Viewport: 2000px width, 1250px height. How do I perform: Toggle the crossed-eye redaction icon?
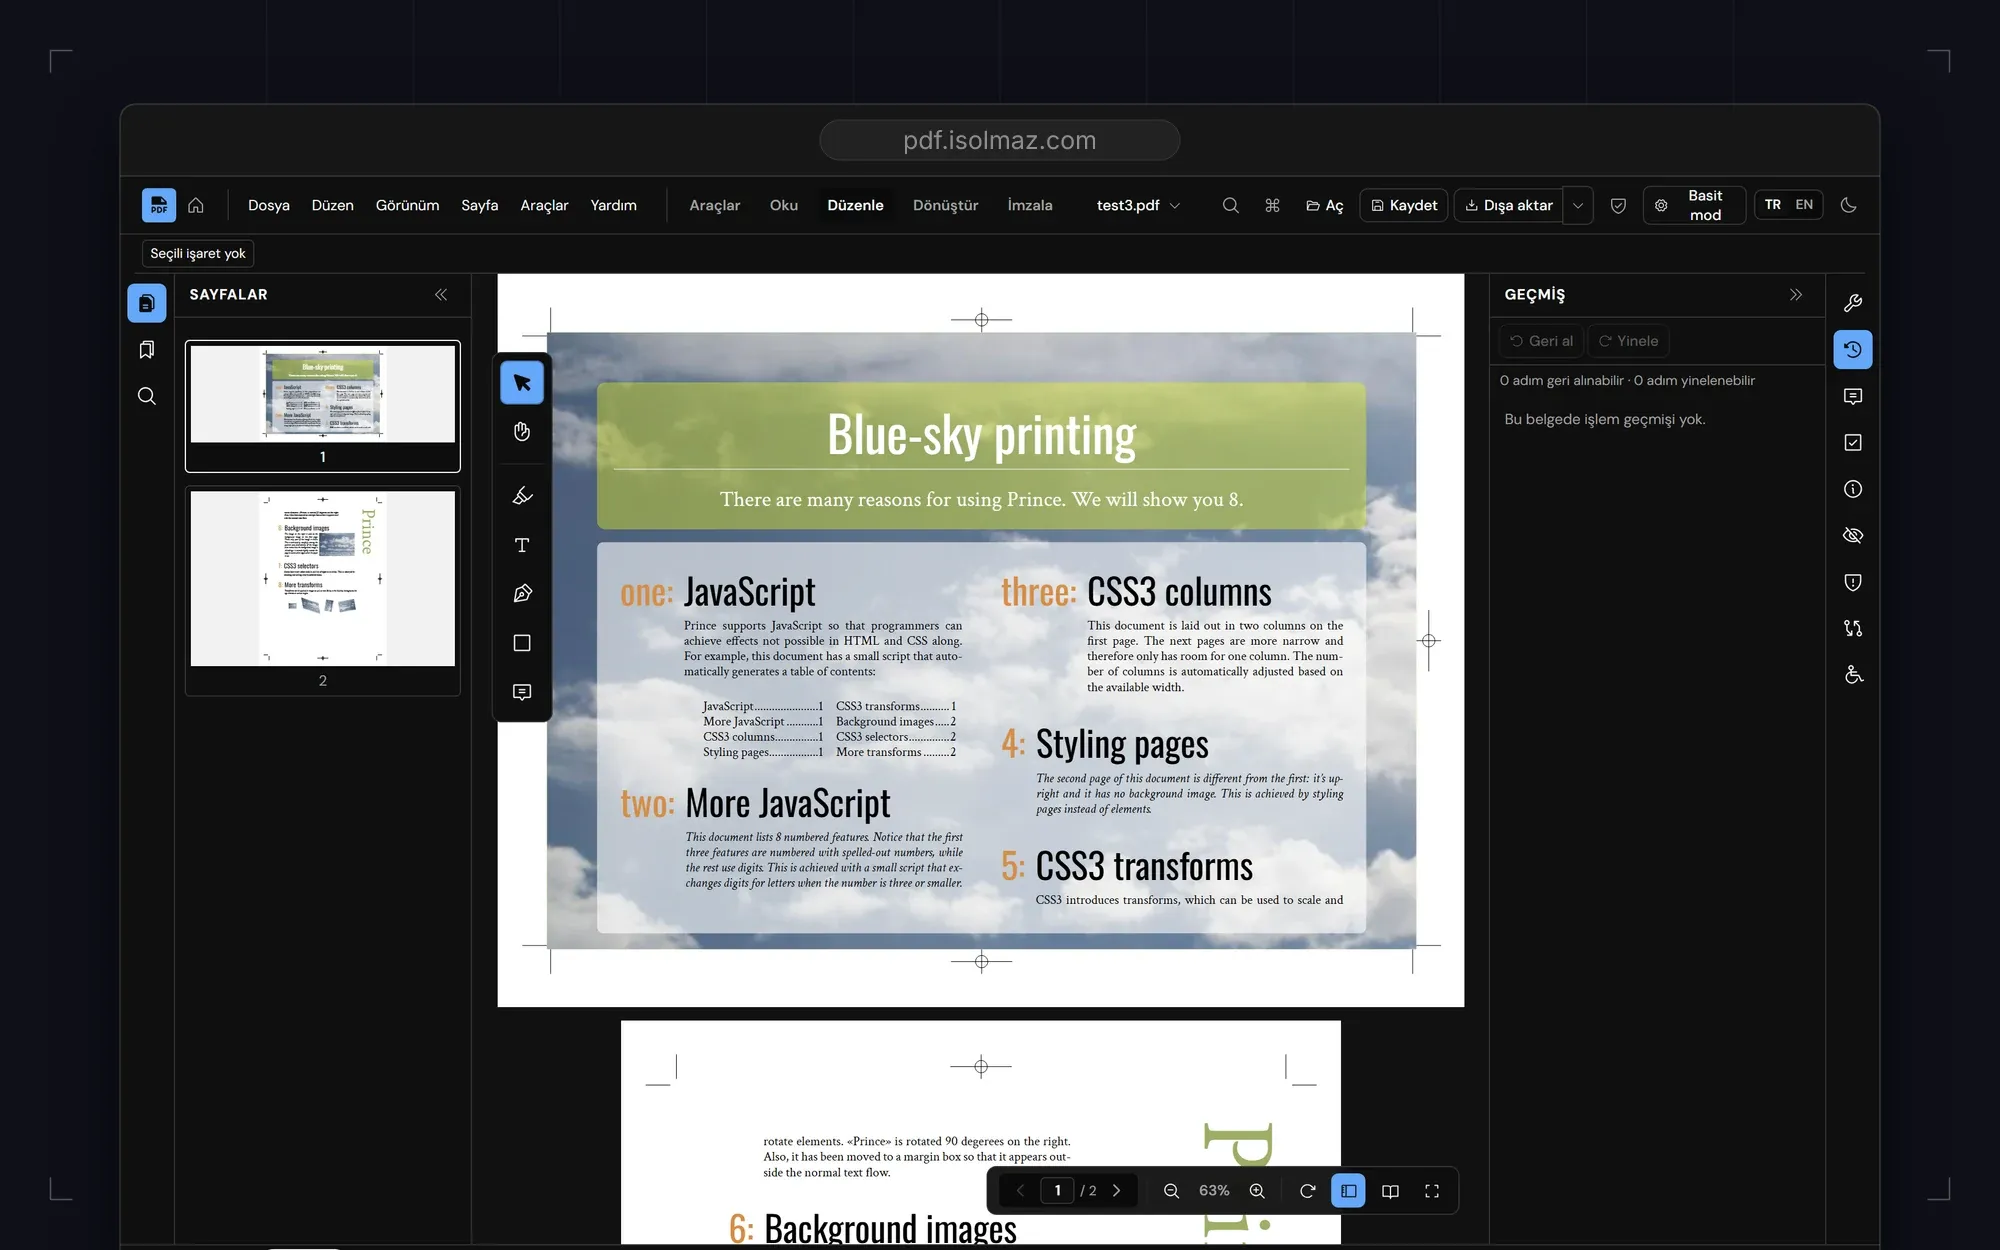point(1853,535)
